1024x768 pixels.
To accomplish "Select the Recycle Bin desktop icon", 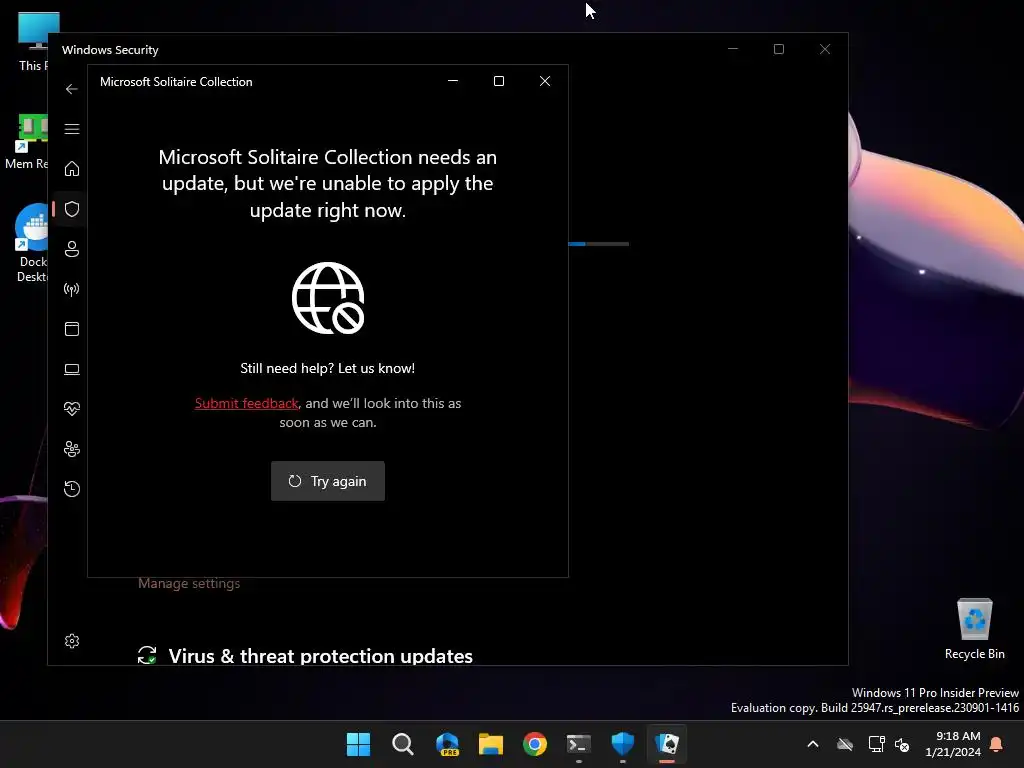I will point(974,628).
